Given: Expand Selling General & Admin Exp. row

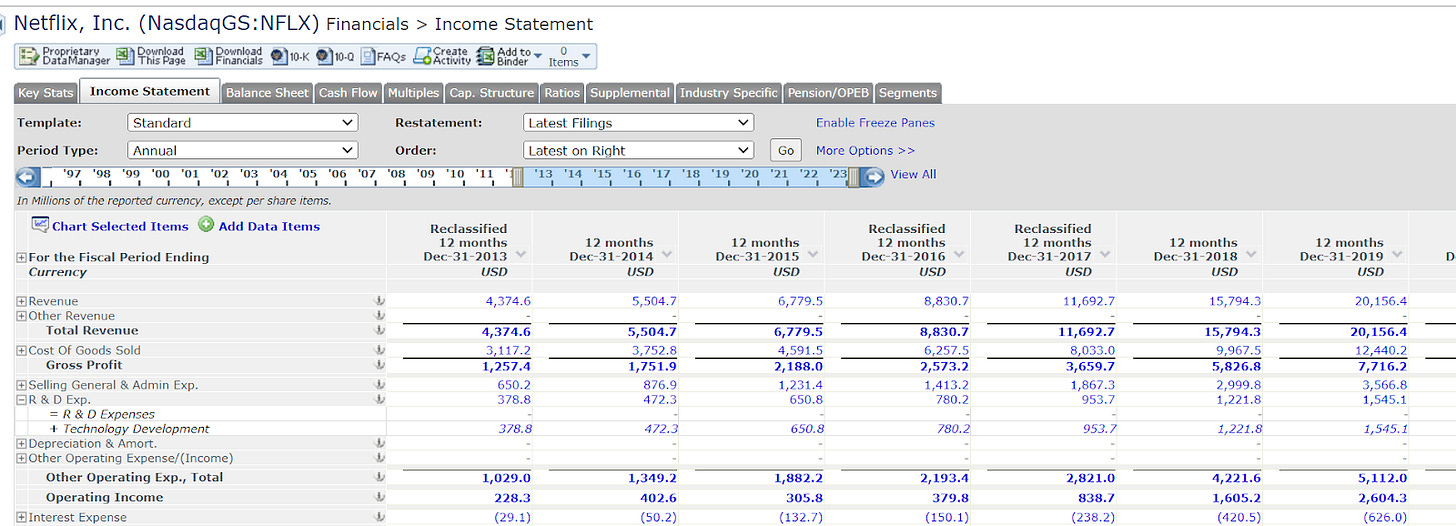Looking at the screenshot, I should pos(22,385).
